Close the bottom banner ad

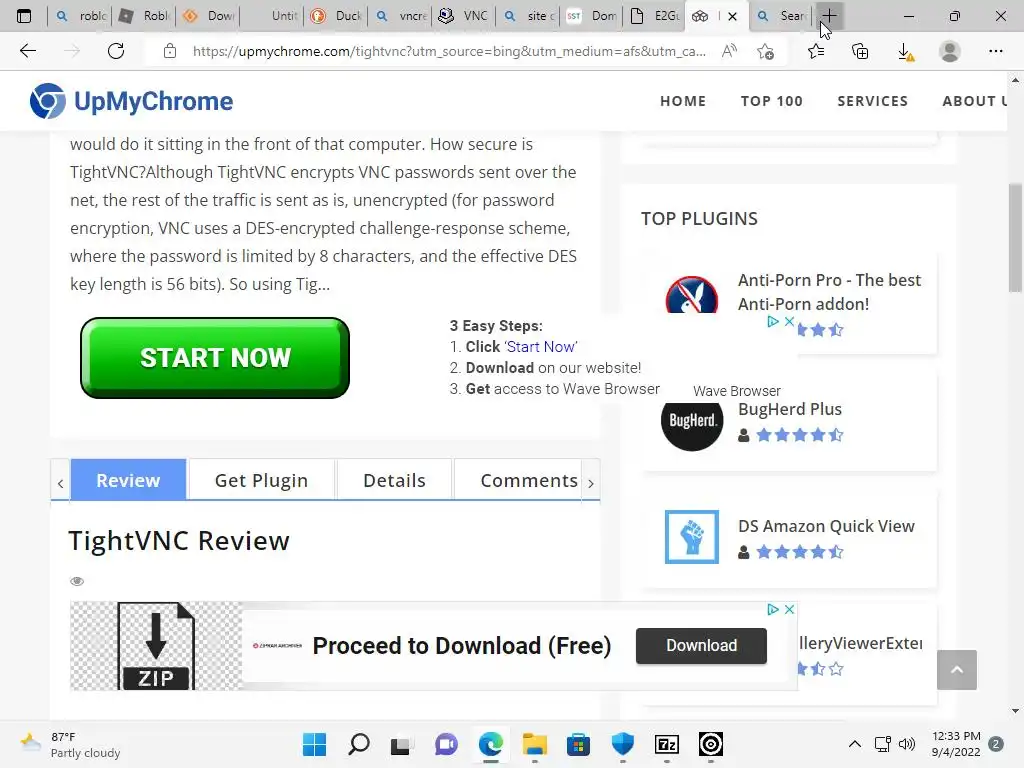click(790, 609)
